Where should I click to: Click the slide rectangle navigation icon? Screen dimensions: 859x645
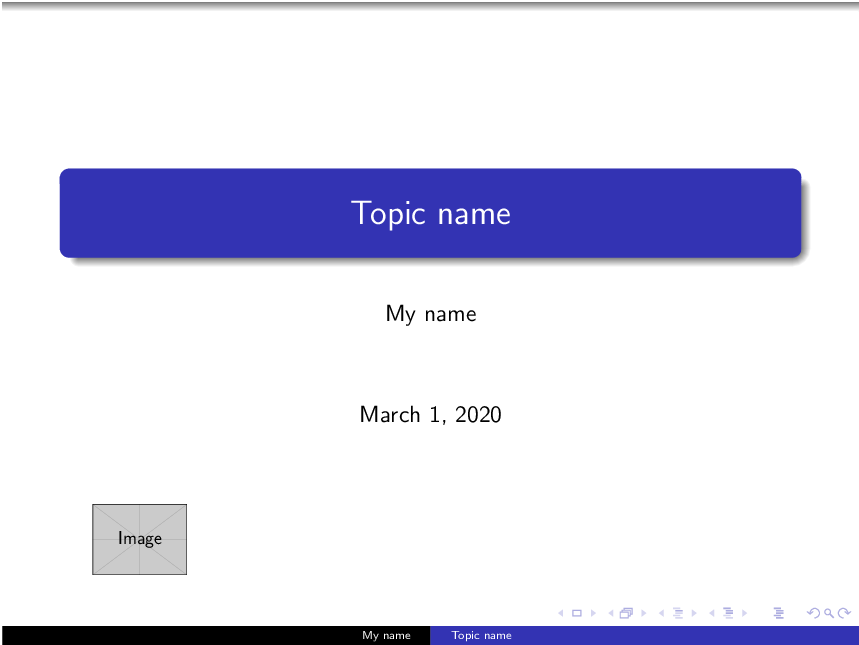576,613
